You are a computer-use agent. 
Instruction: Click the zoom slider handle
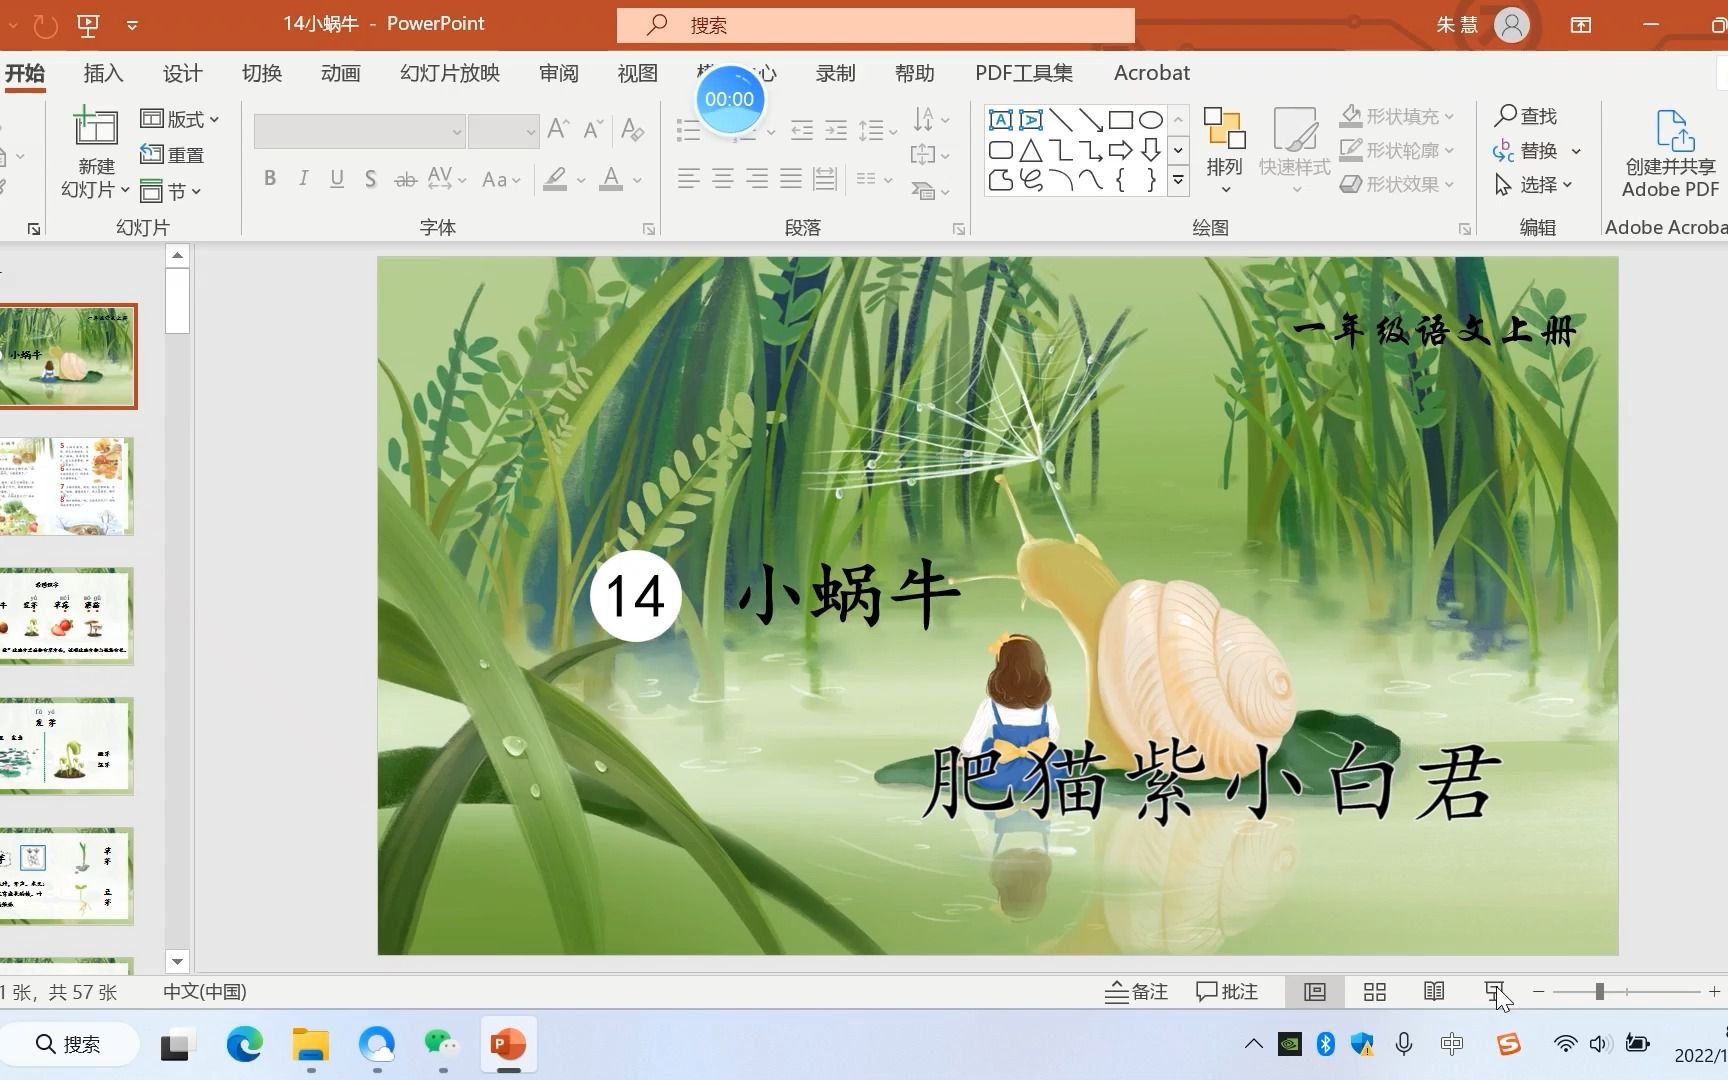click(x=1600, y=992)
